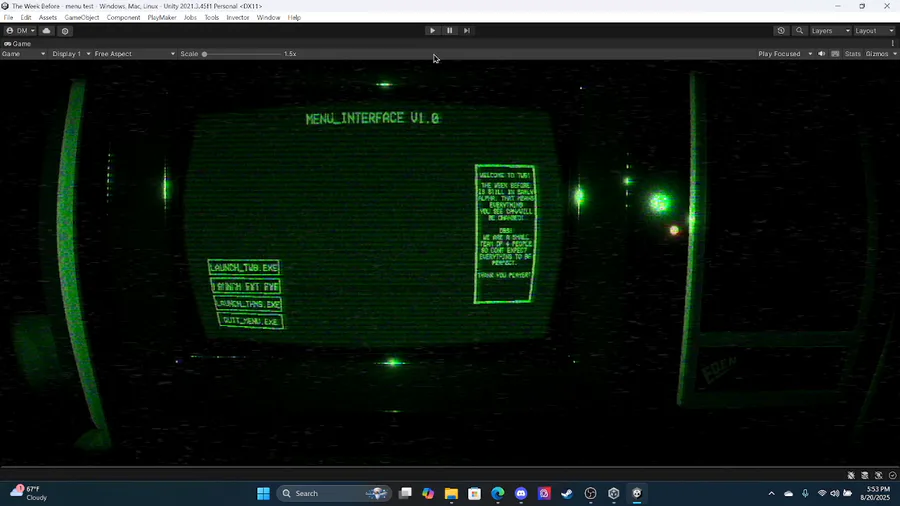Open the GameObject menu
The width and height of the screenshot is (900, 506).
82,18
